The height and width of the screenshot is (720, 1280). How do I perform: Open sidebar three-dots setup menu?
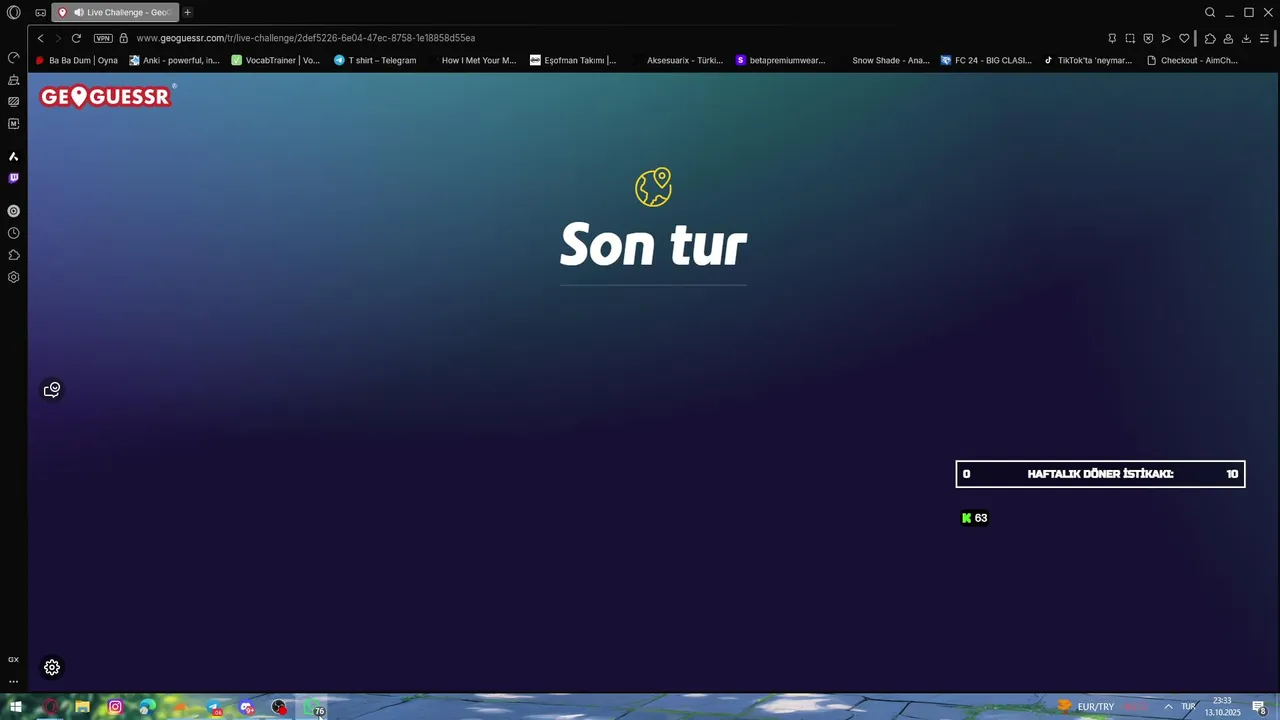(x=13, y=681)
